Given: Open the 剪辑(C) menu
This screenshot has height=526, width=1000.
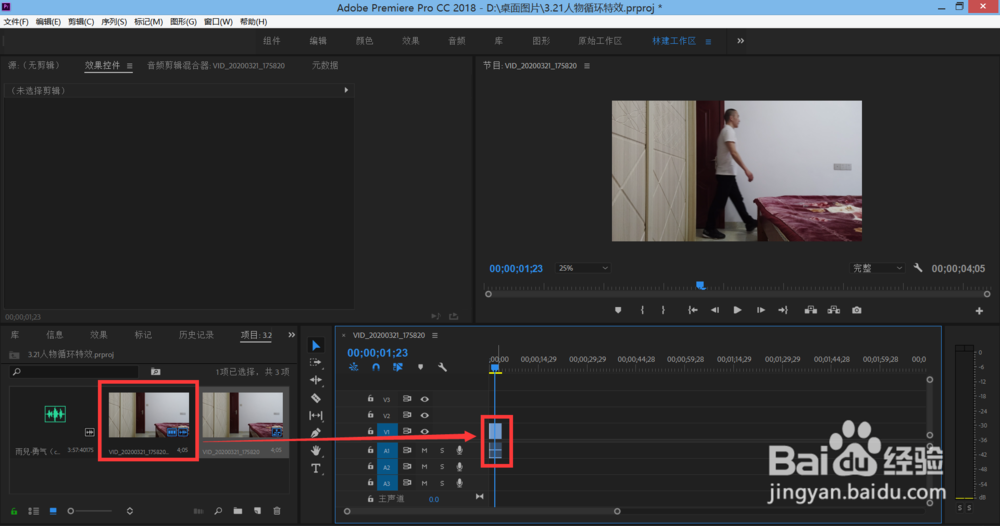Looking at the screenshot, I should pos(81,22).
